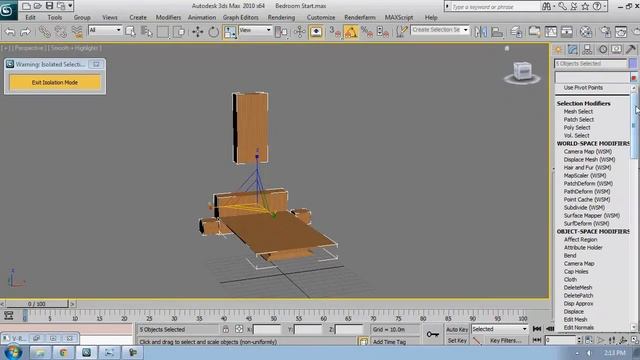Image resolution: width=640 pixels, height=360 pixels.
Task: Click Select and Manipulate icon
Action: coord(300,31)
